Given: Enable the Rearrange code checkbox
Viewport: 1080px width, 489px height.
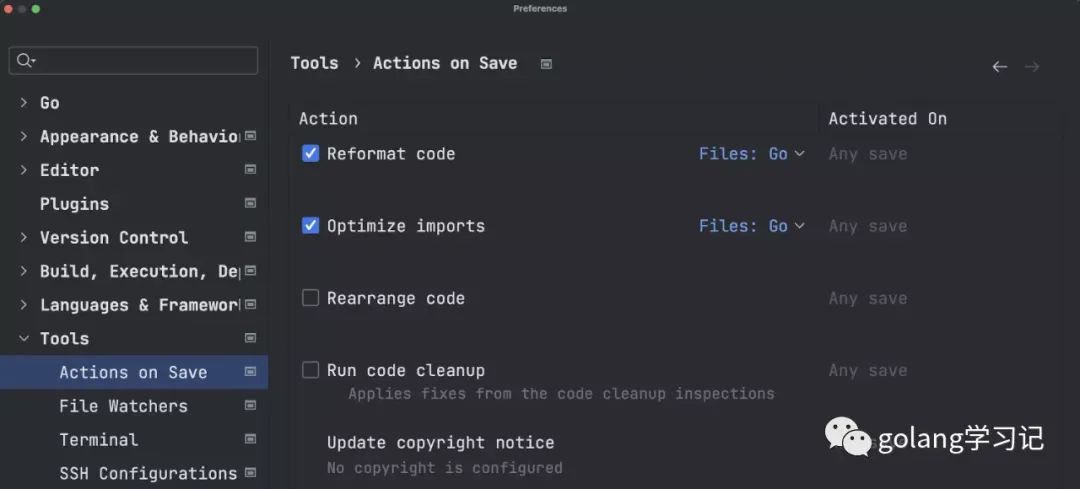Looking at the screenshot, I should tap(311, 298).
